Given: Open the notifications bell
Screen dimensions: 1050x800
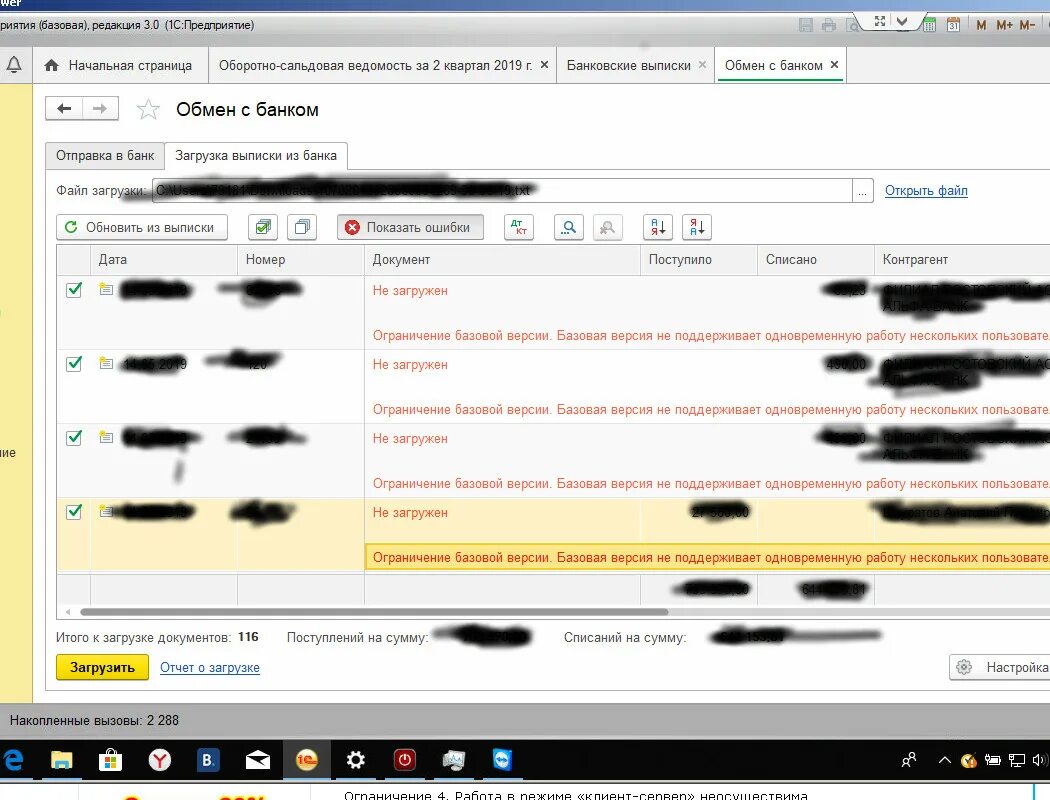Looking at the screenshot, I should [14, 65].
